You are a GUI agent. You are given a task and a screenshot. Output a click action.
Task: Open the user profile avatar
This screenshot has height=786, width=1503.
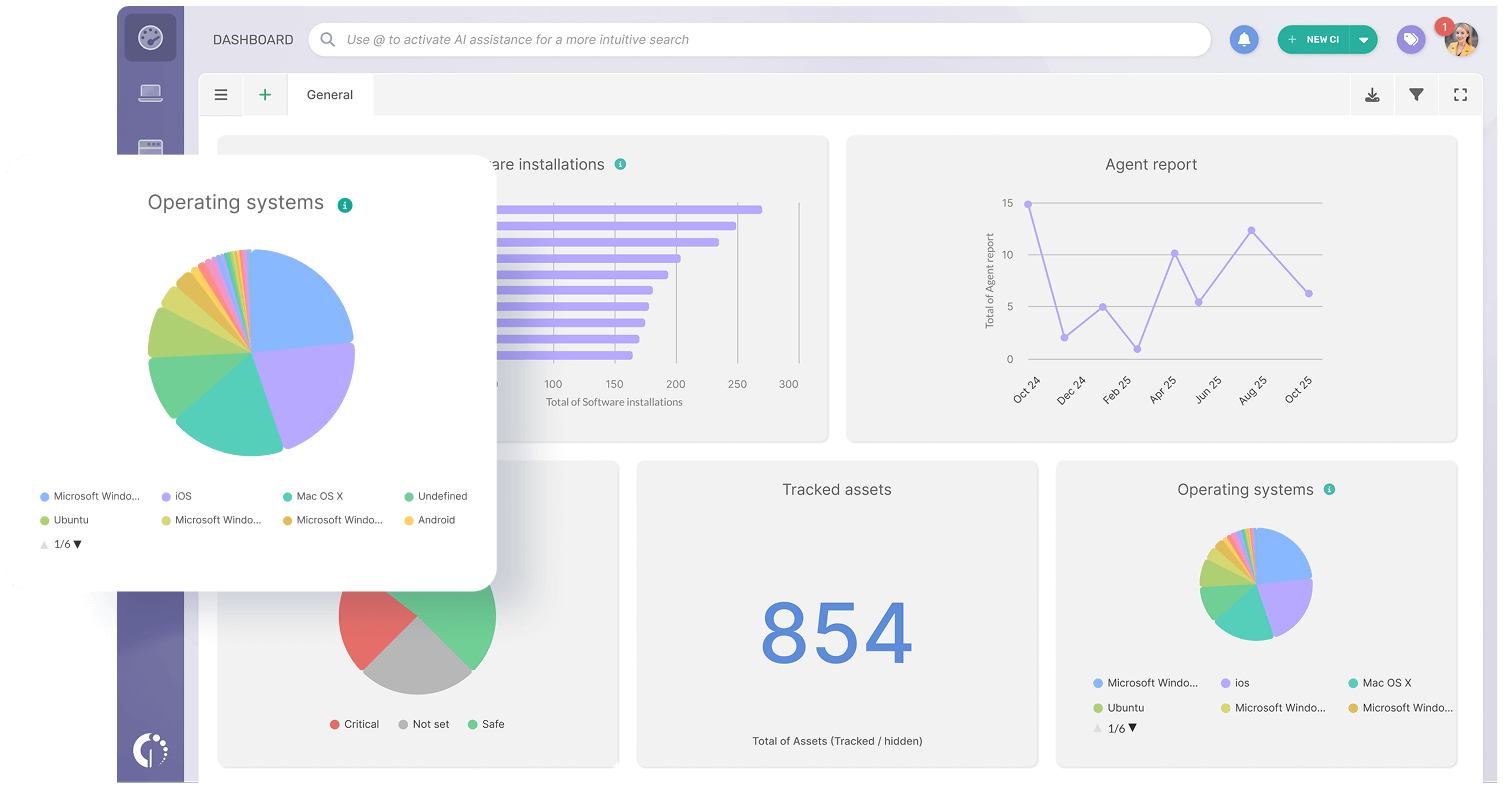tap(1461, 40)
